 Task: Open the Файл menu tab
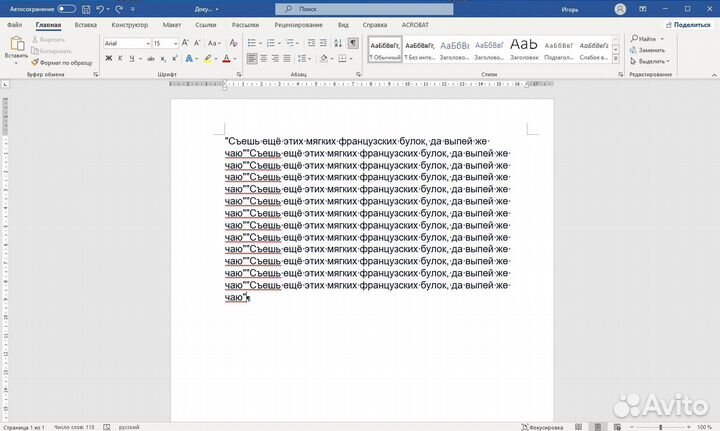click(15, 25)
